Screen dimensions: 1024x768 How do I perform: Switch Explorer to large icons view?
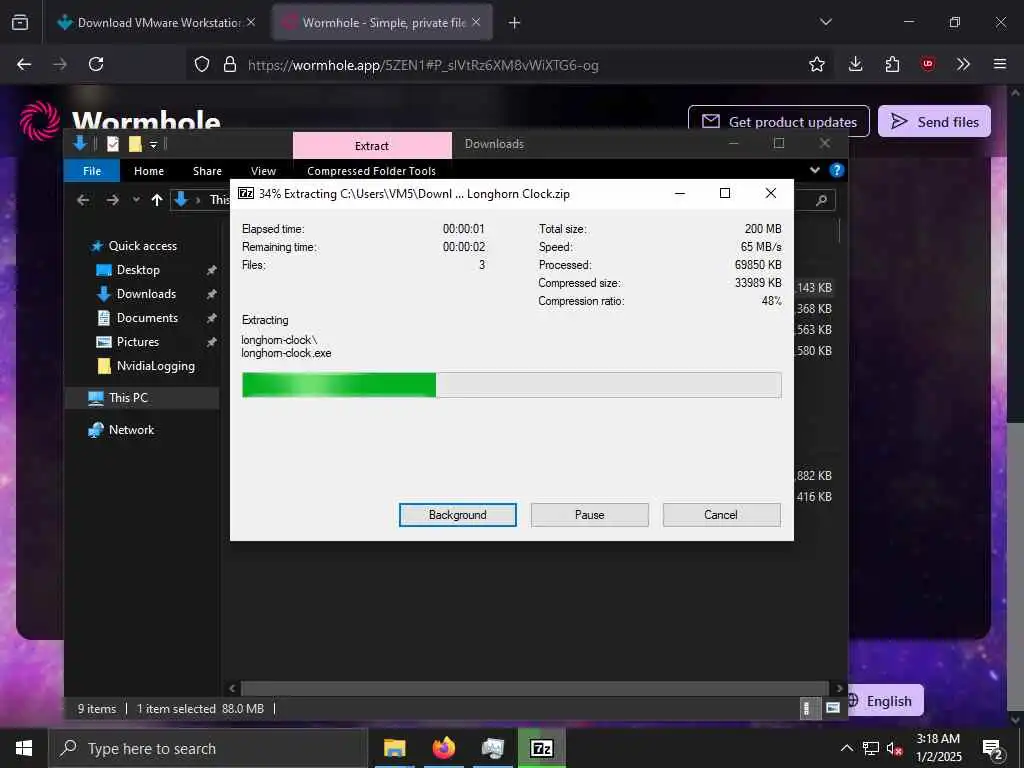click(x=833, y=708)
